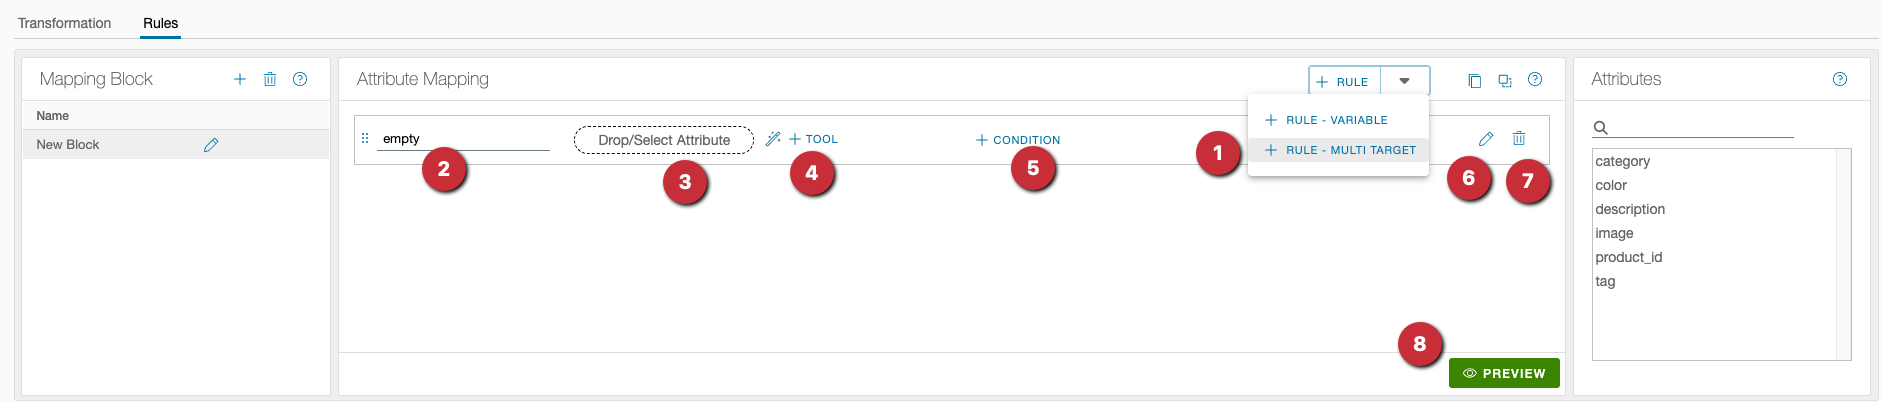Click the rule row drag handle
1882x402 pixels.
(365, 139)
